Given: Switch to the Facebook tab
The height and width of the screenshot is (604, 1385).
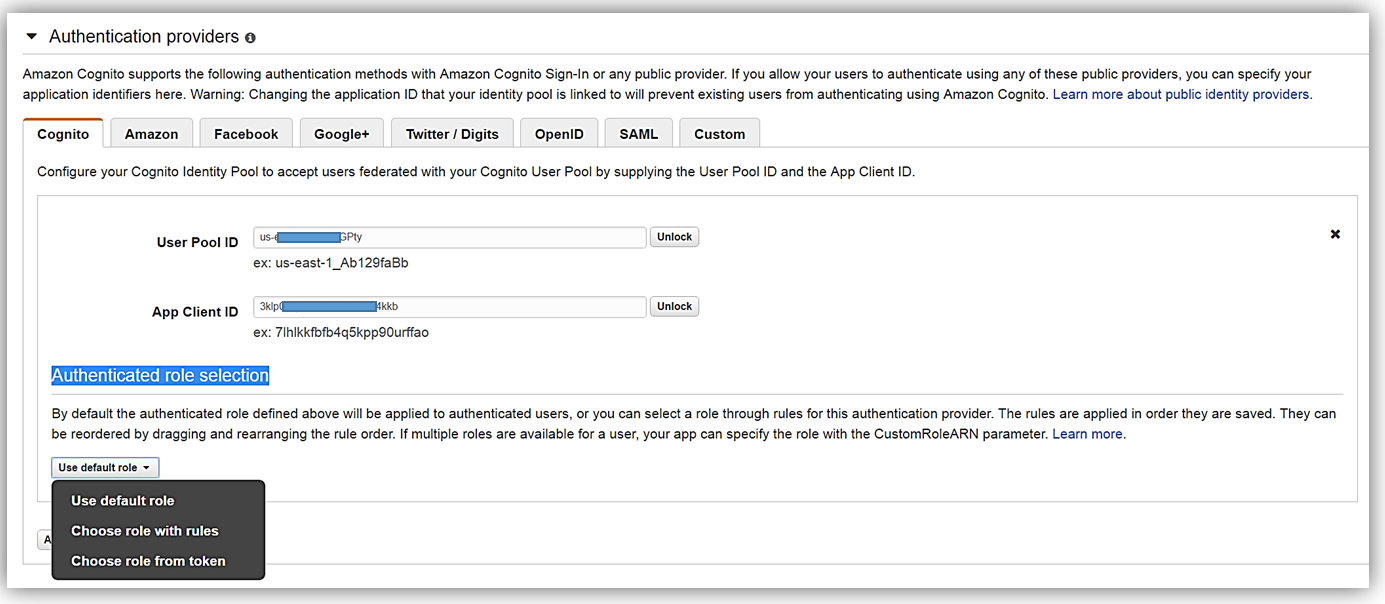Looking at the screenshot, I should tap(245, 132).
